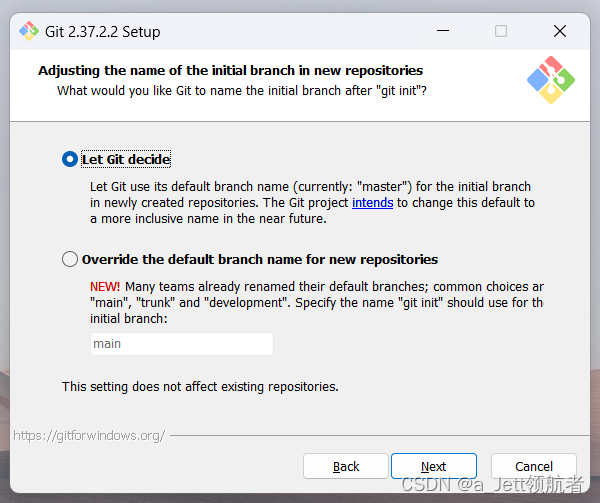Click the Git logo in the title bar
Viewport: 600px width, 503px height.
point(29,31)
